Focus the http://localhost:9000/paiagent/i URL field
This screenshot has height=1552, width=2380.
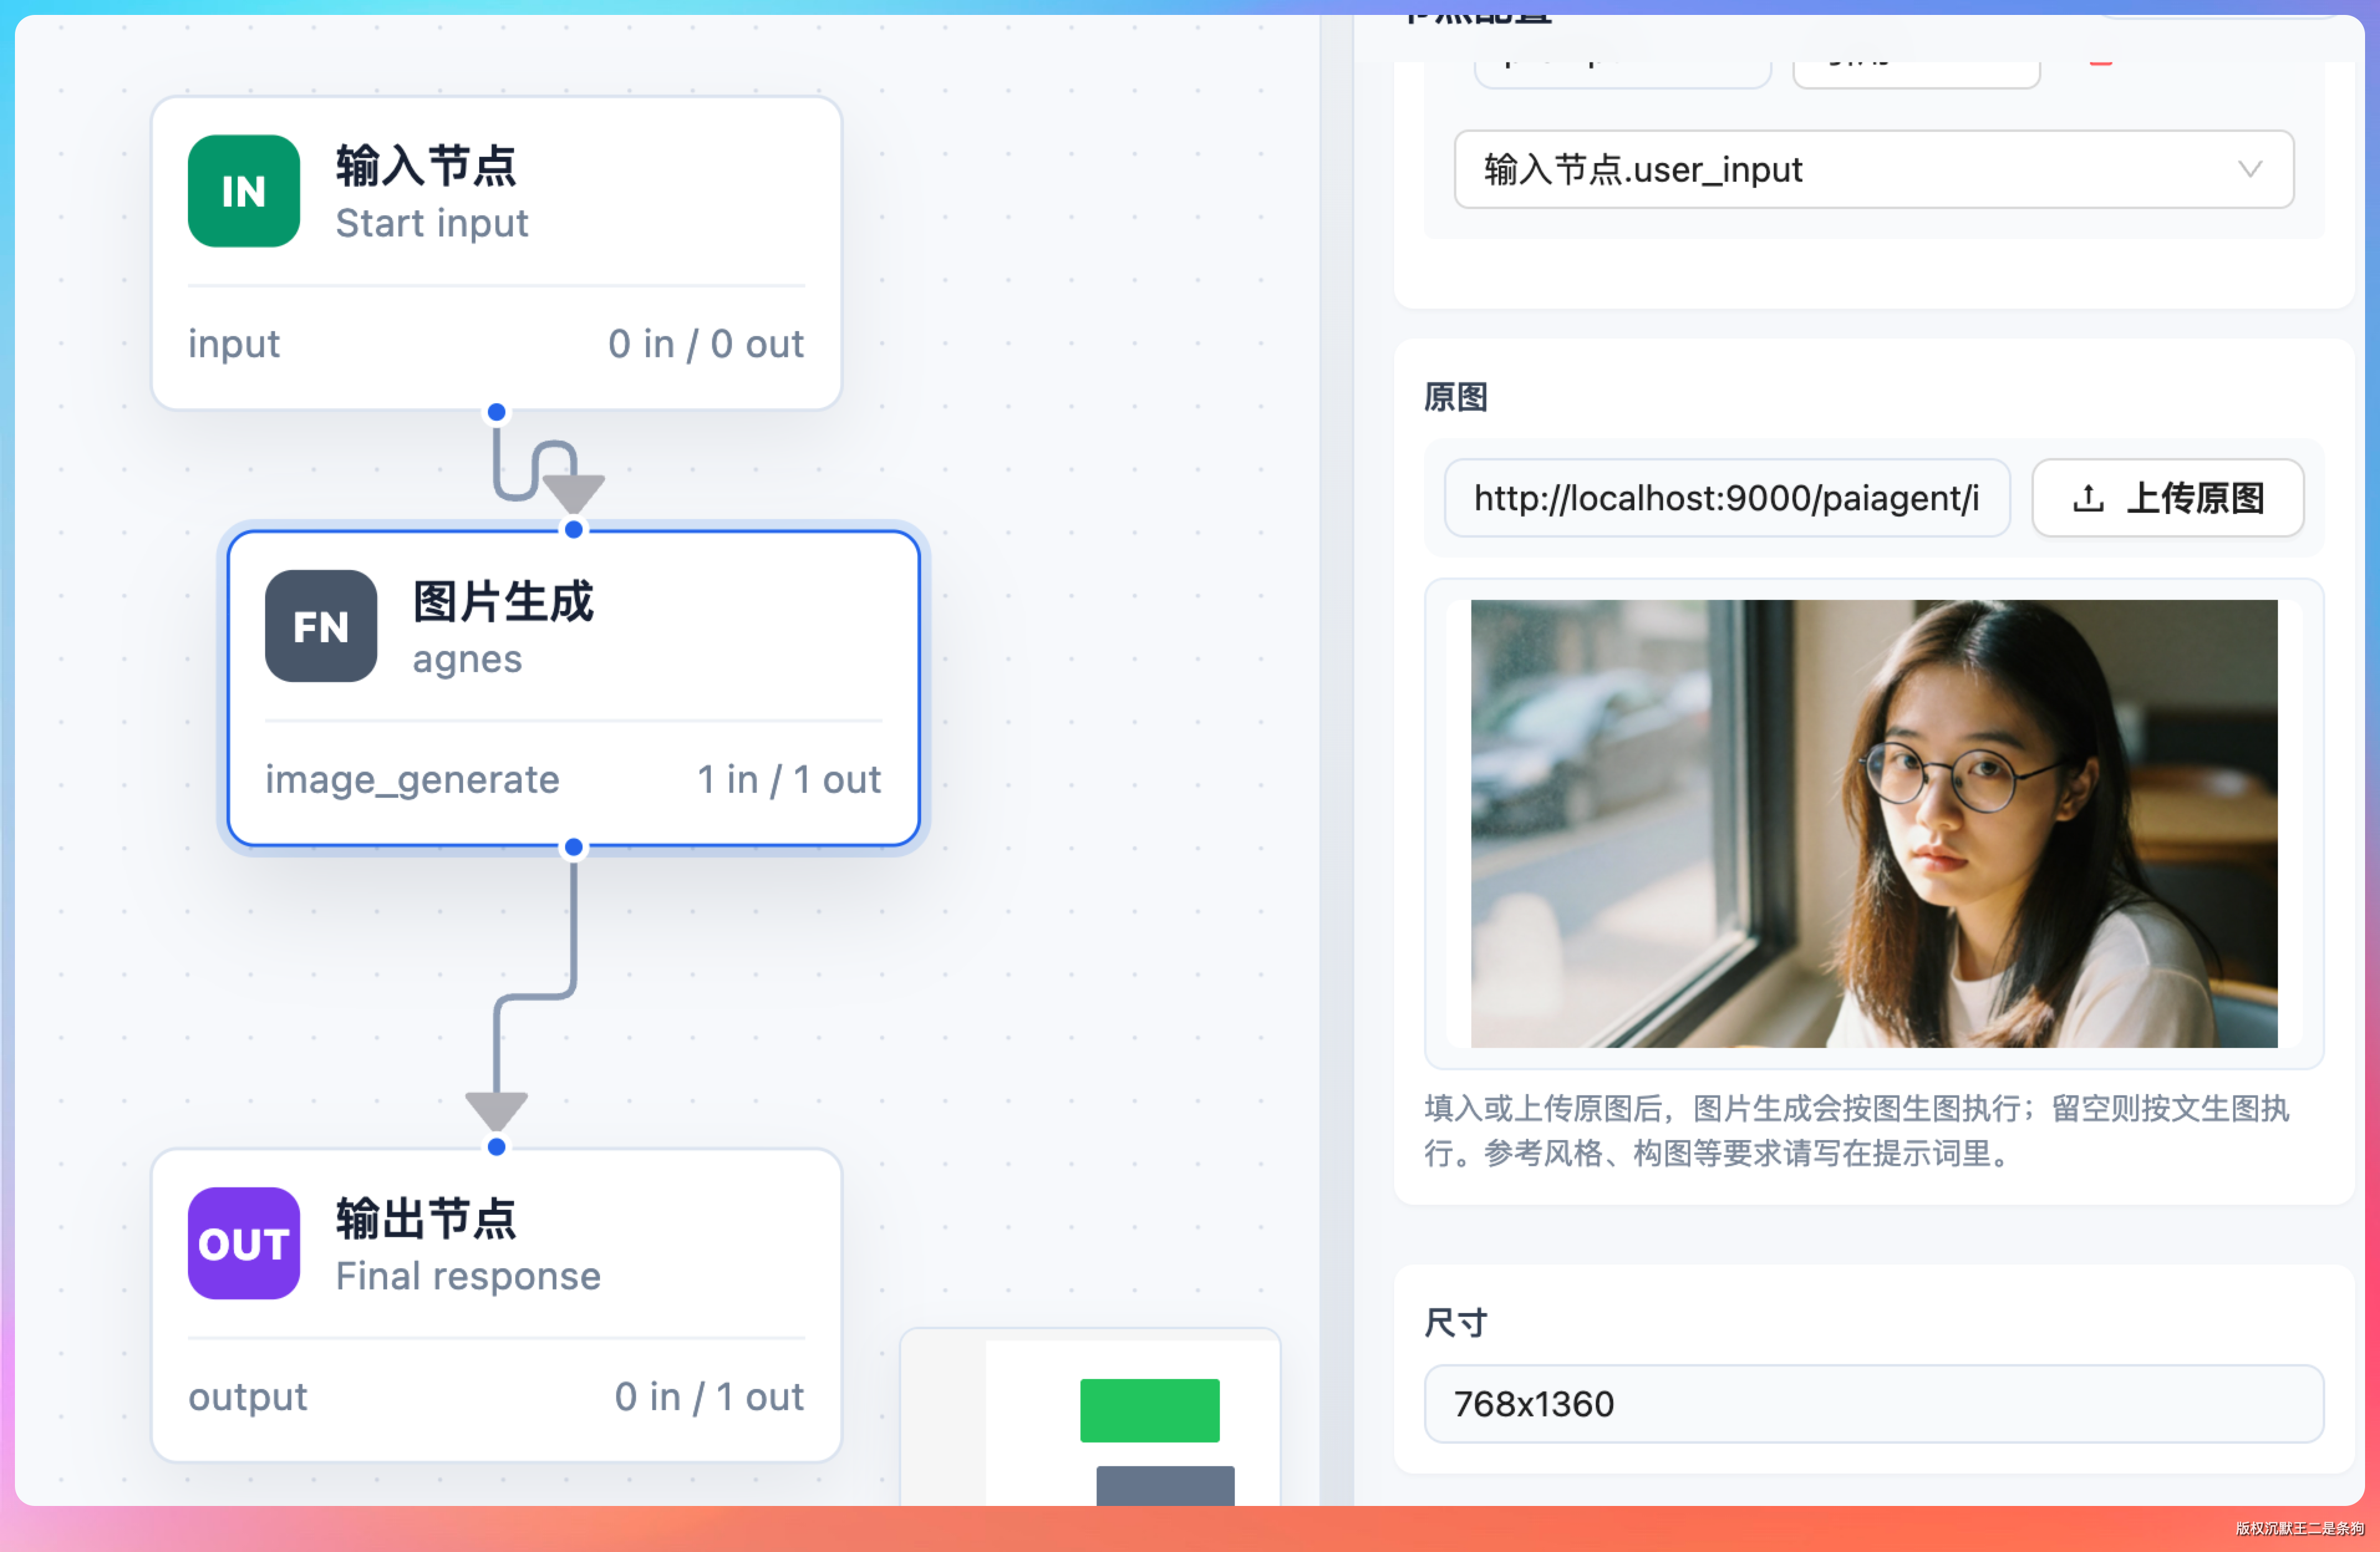(x=1727, y=498)
